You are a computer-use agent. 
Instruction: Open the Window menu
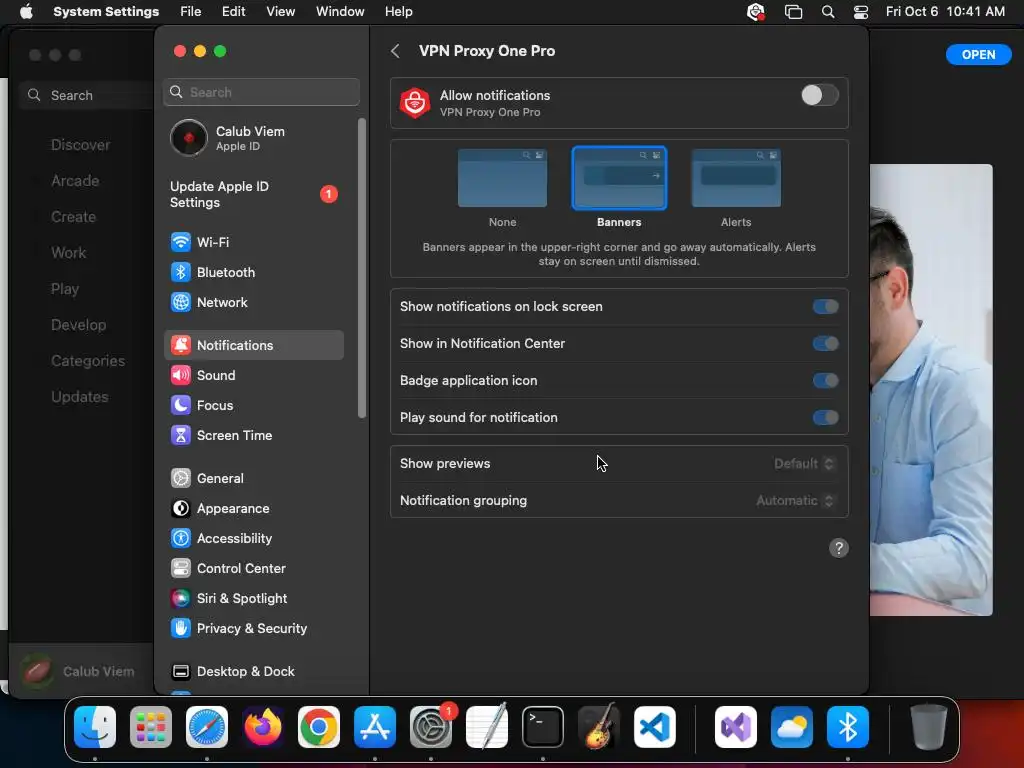point(340,12)
